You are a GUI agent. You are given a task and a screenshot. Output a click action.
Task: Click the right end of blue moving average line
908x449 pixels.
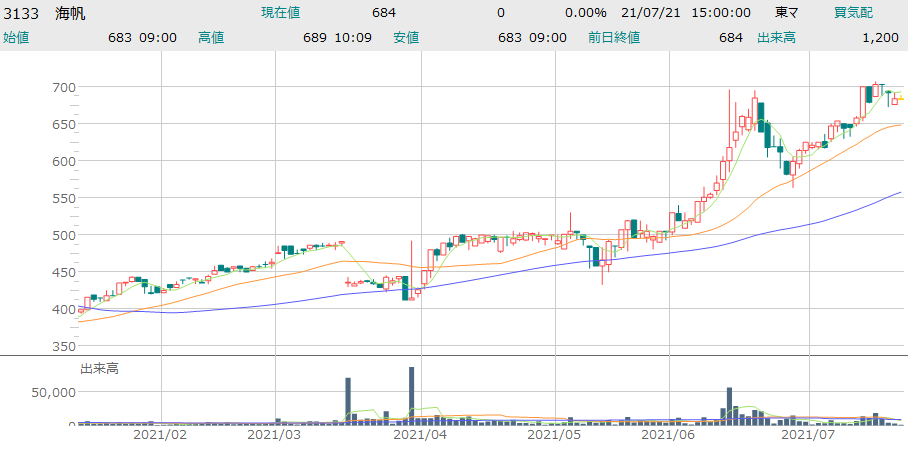[900, 192]
